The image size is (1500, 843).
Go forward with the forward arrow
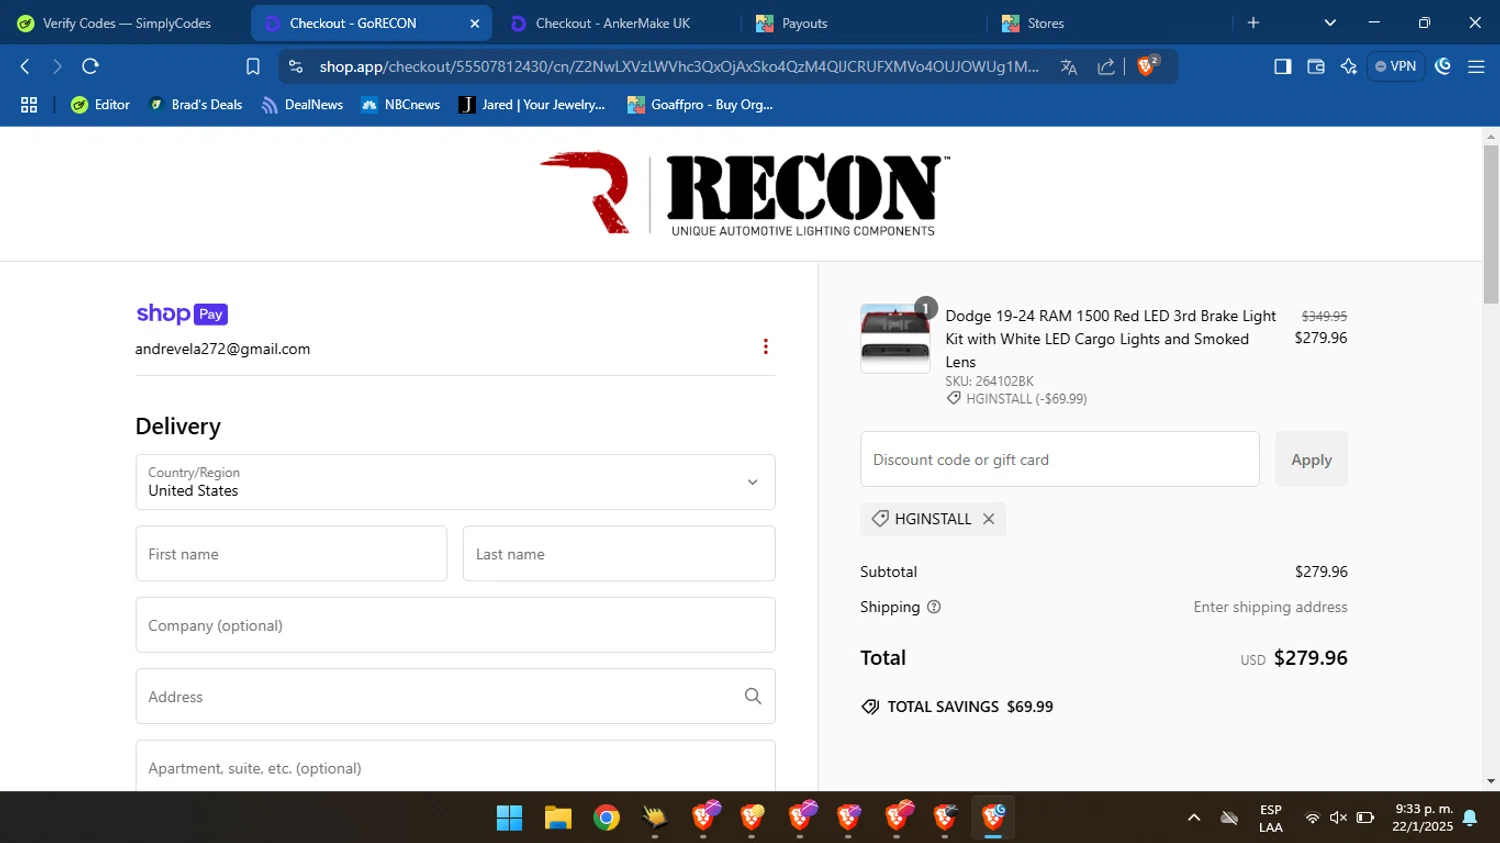[57, 66]
